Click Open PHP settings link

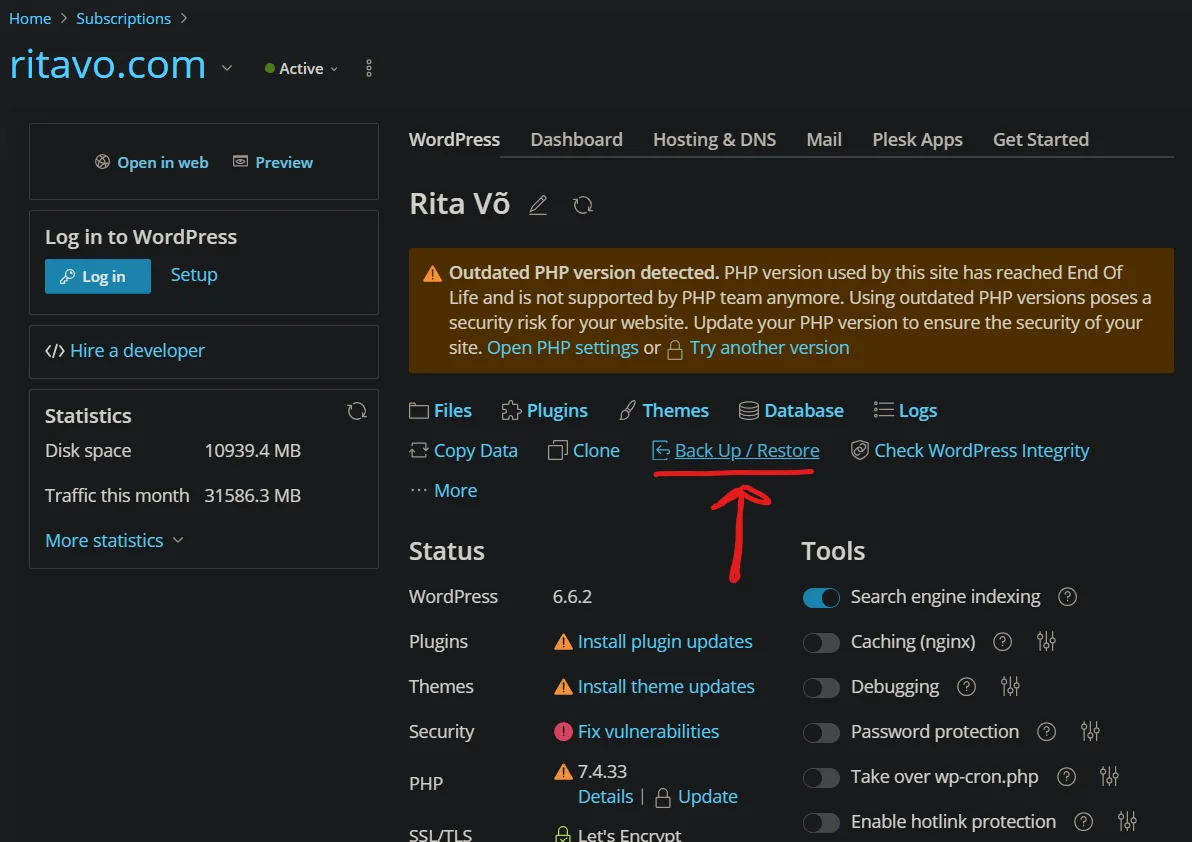coord(563,348)
